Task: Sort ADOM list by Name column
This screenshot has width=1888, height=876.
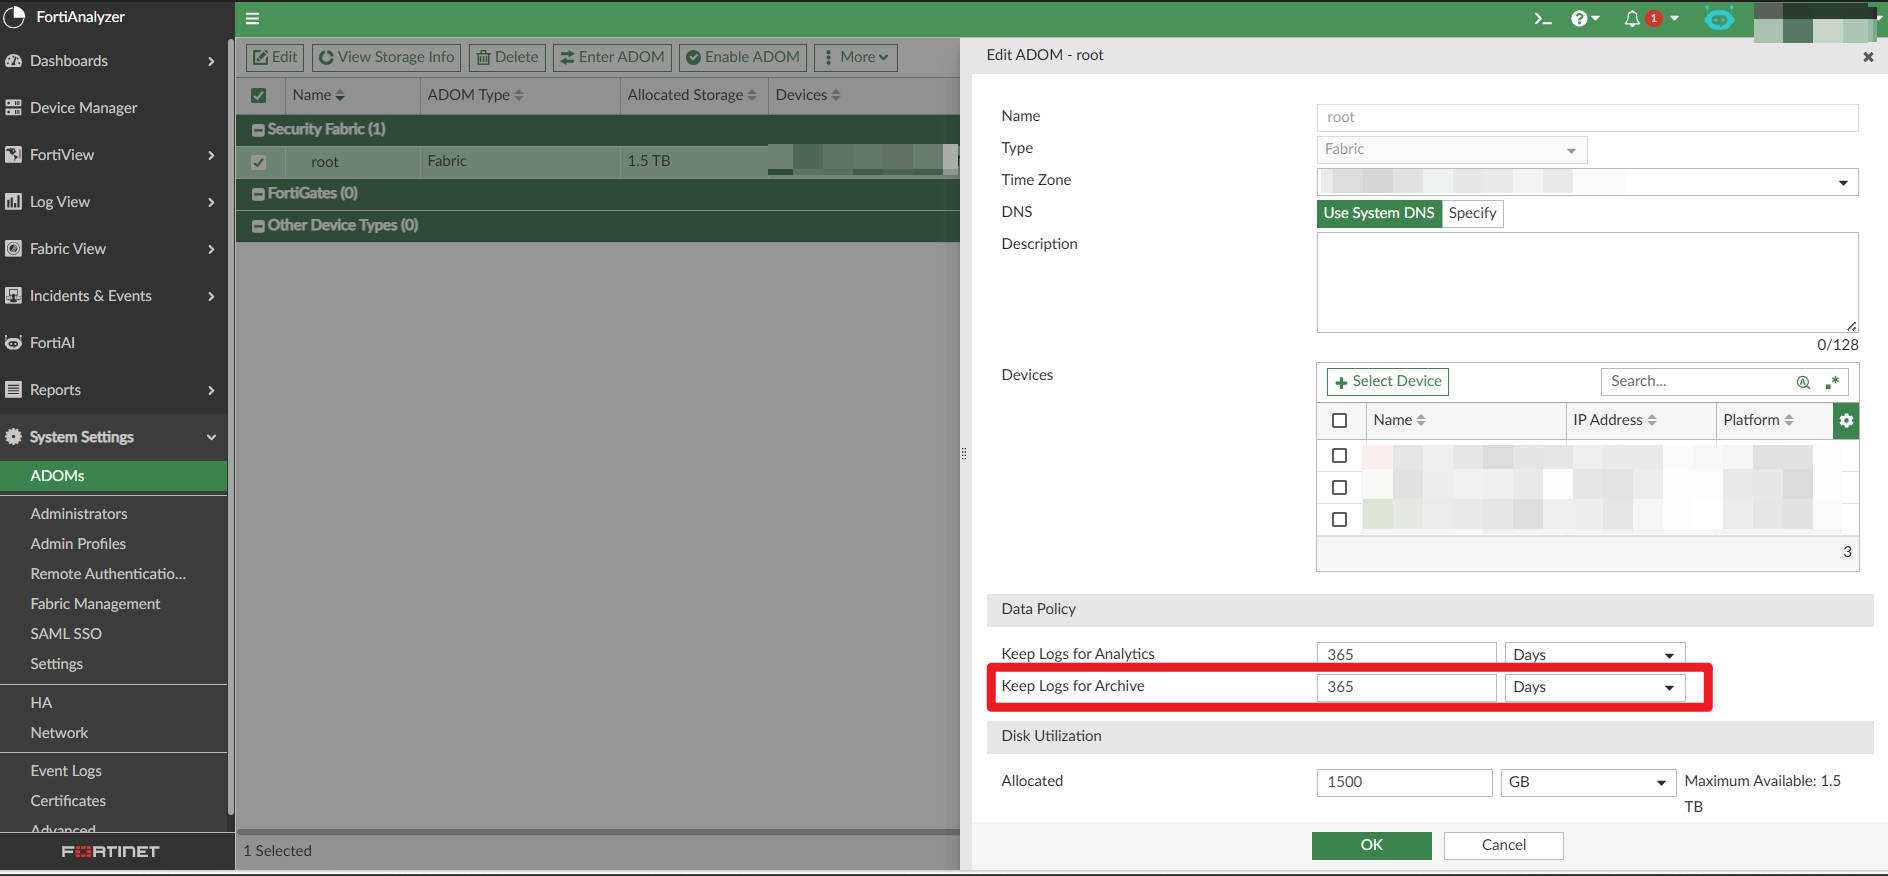Action: 318,95
